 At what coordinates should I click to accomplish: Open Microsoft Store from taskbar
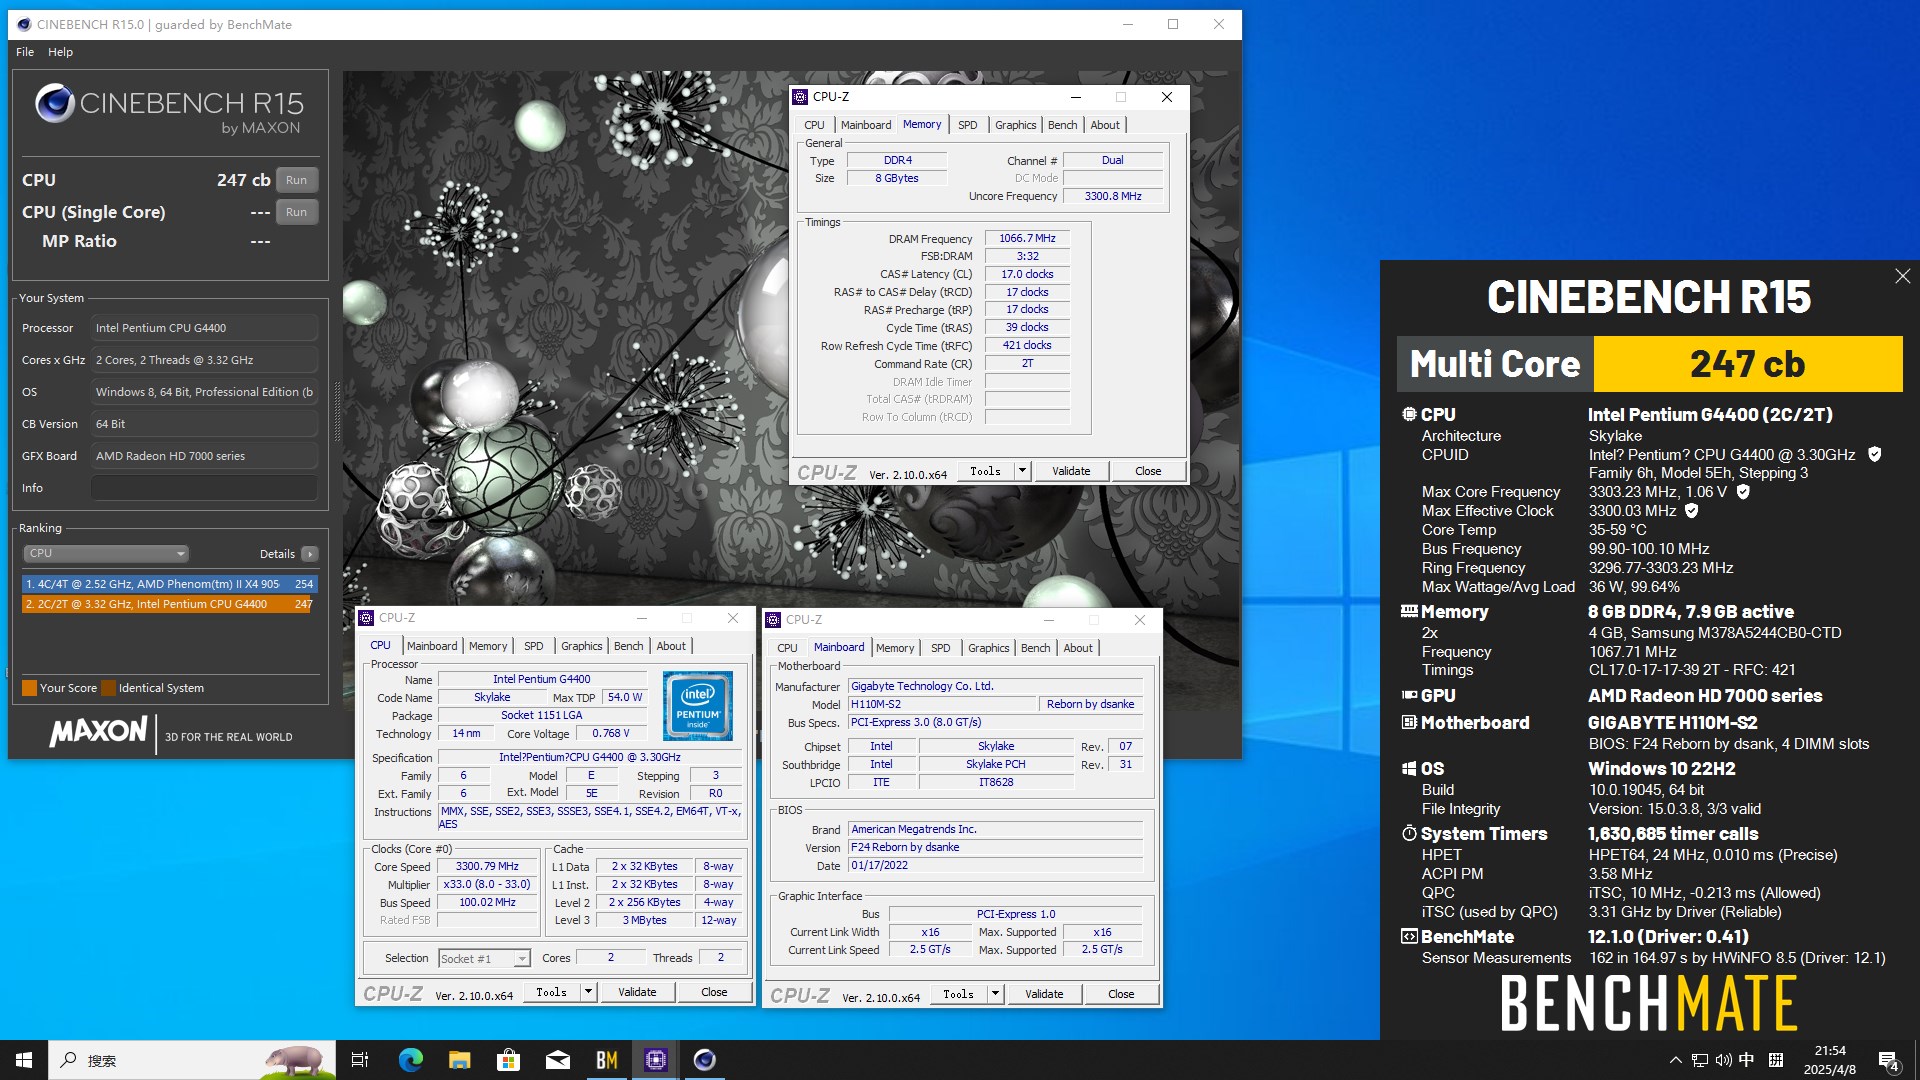508,1060
